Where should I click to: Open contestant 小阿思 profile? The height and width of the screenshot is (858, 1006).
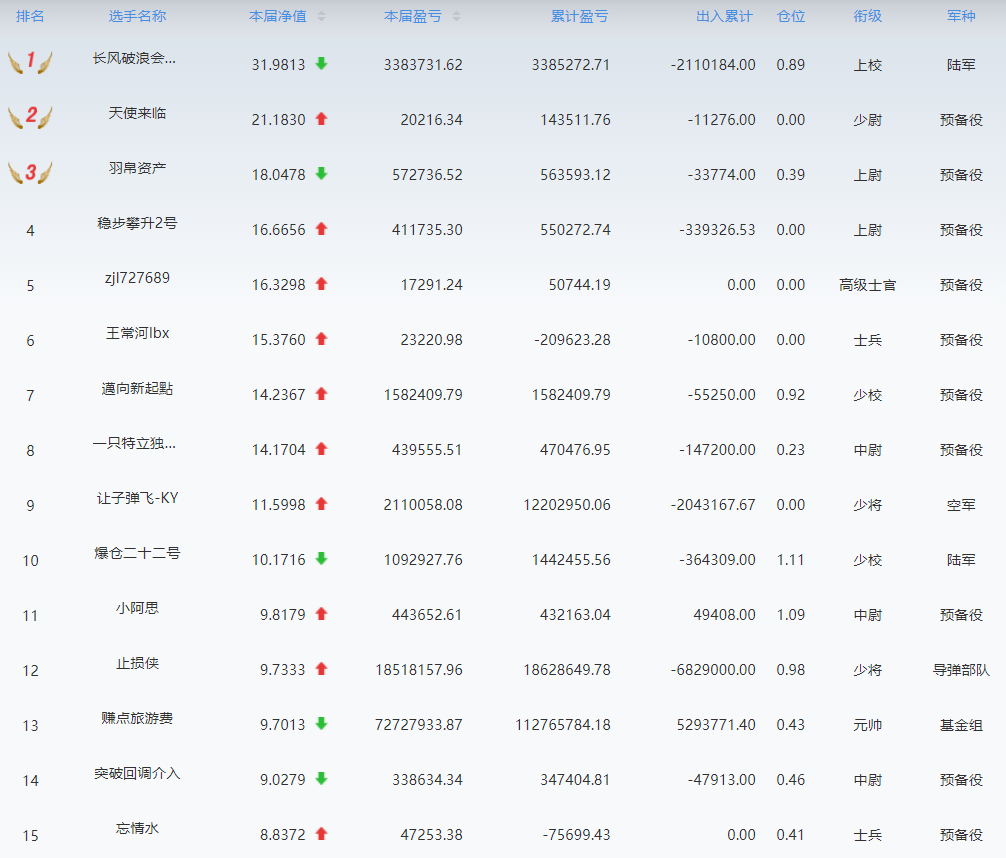click(137, 608)
